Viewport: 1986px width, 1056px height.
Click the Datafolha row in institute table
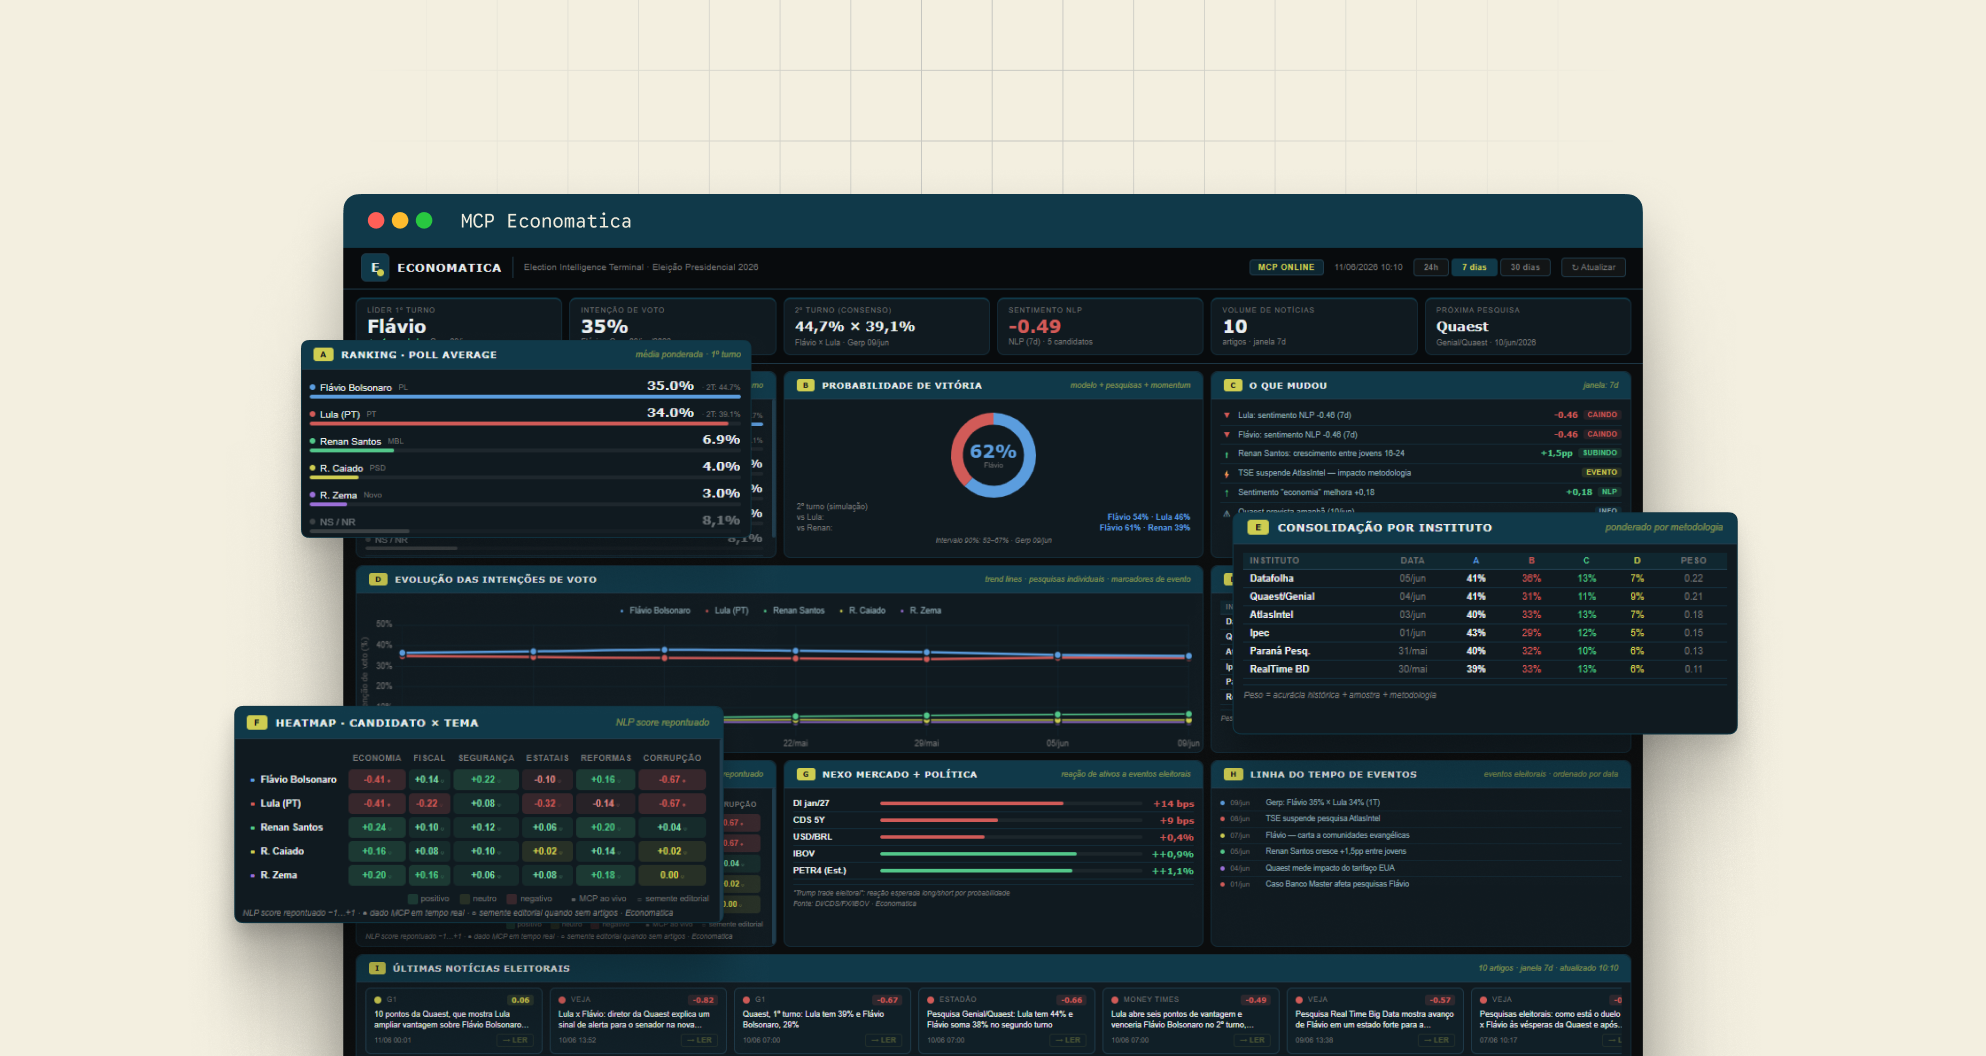click(x=1485, y=579)
